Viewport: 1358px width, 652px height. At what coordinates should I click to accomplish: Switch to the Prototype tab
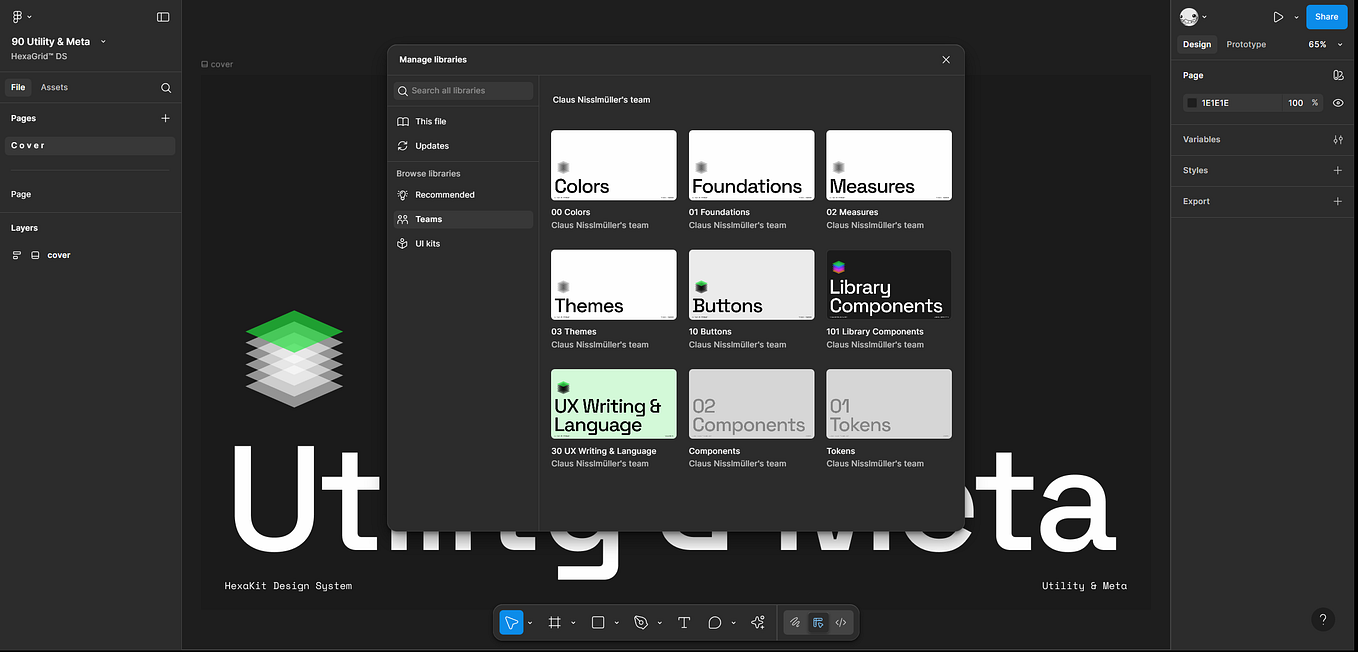click(x=1245, y=44)
